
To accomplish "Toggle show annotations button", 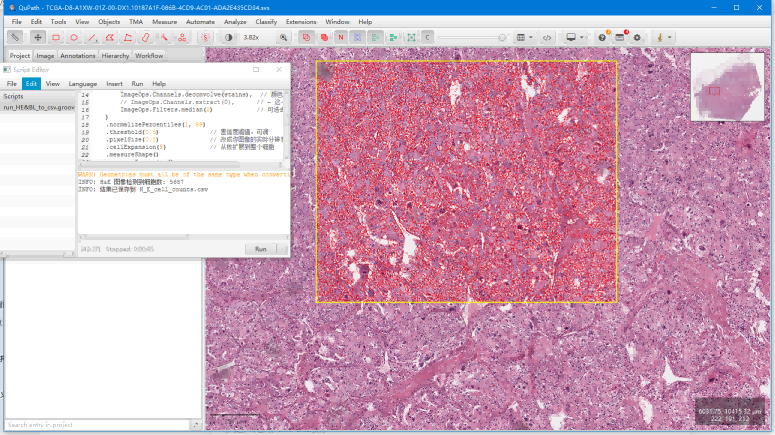I will (x=306, y=37).
